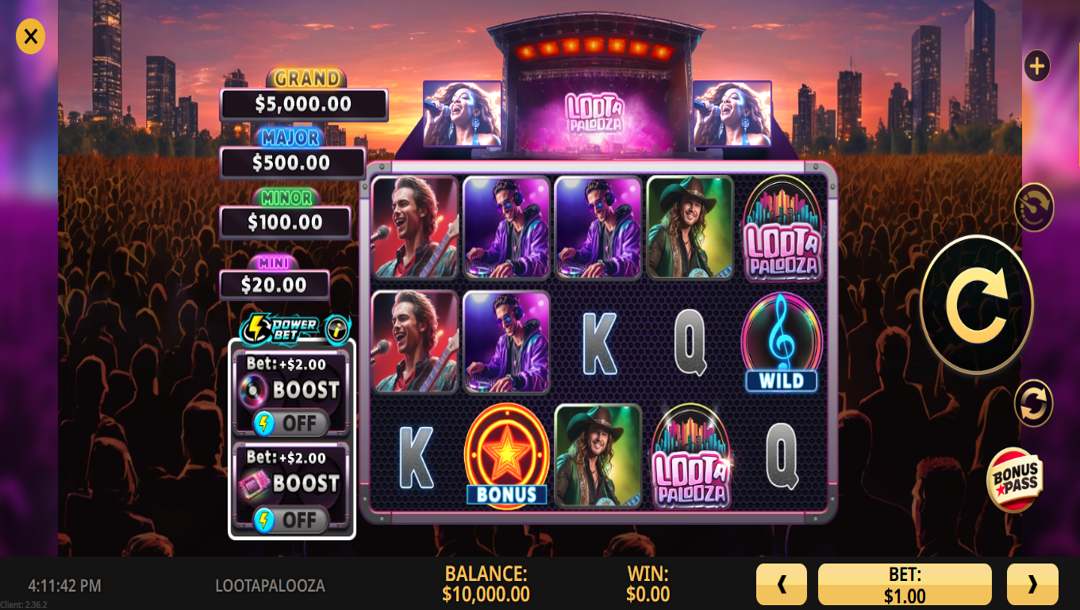Decrease bet with left arrow

pyautogui.click(x=781, y=585)
